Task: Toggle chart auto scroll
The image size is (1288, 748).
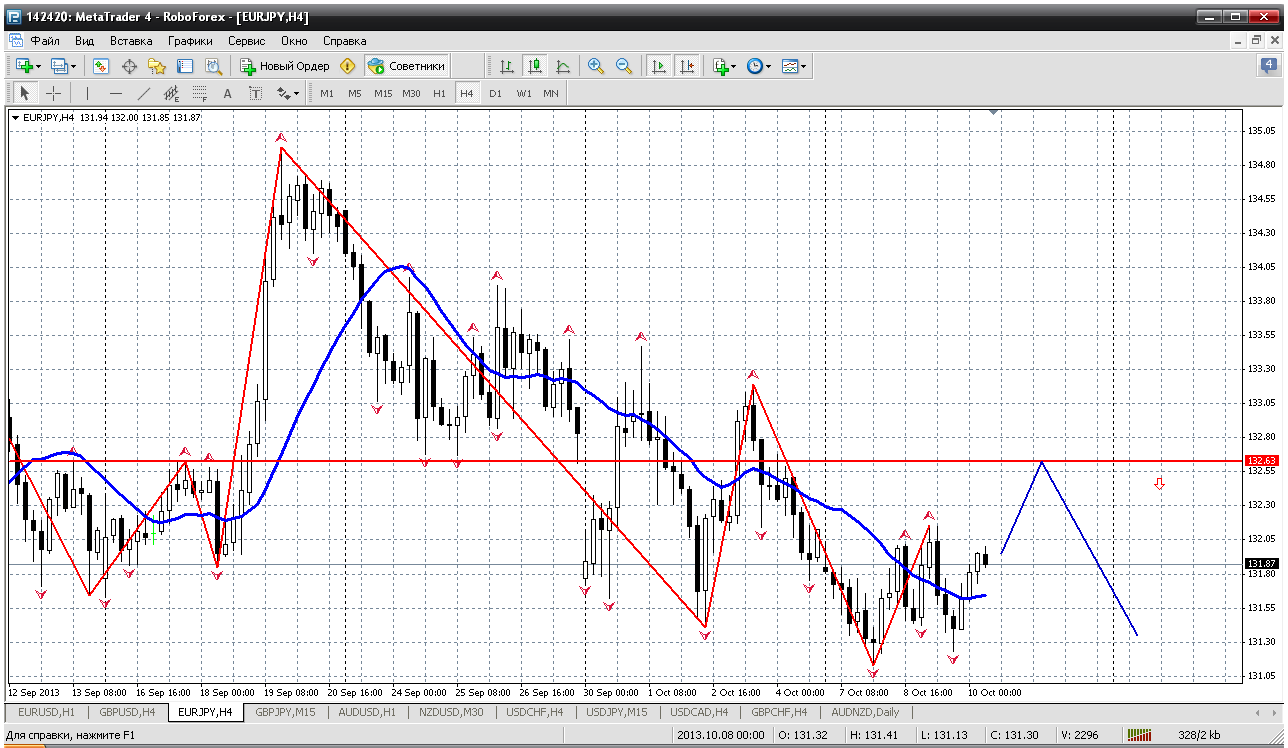Action: coord(658,66)
